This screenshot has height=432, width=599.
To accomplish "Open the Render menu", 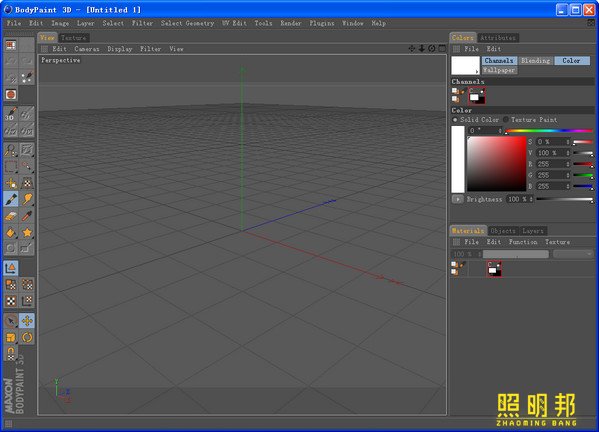I will click(x=291, y=23).
